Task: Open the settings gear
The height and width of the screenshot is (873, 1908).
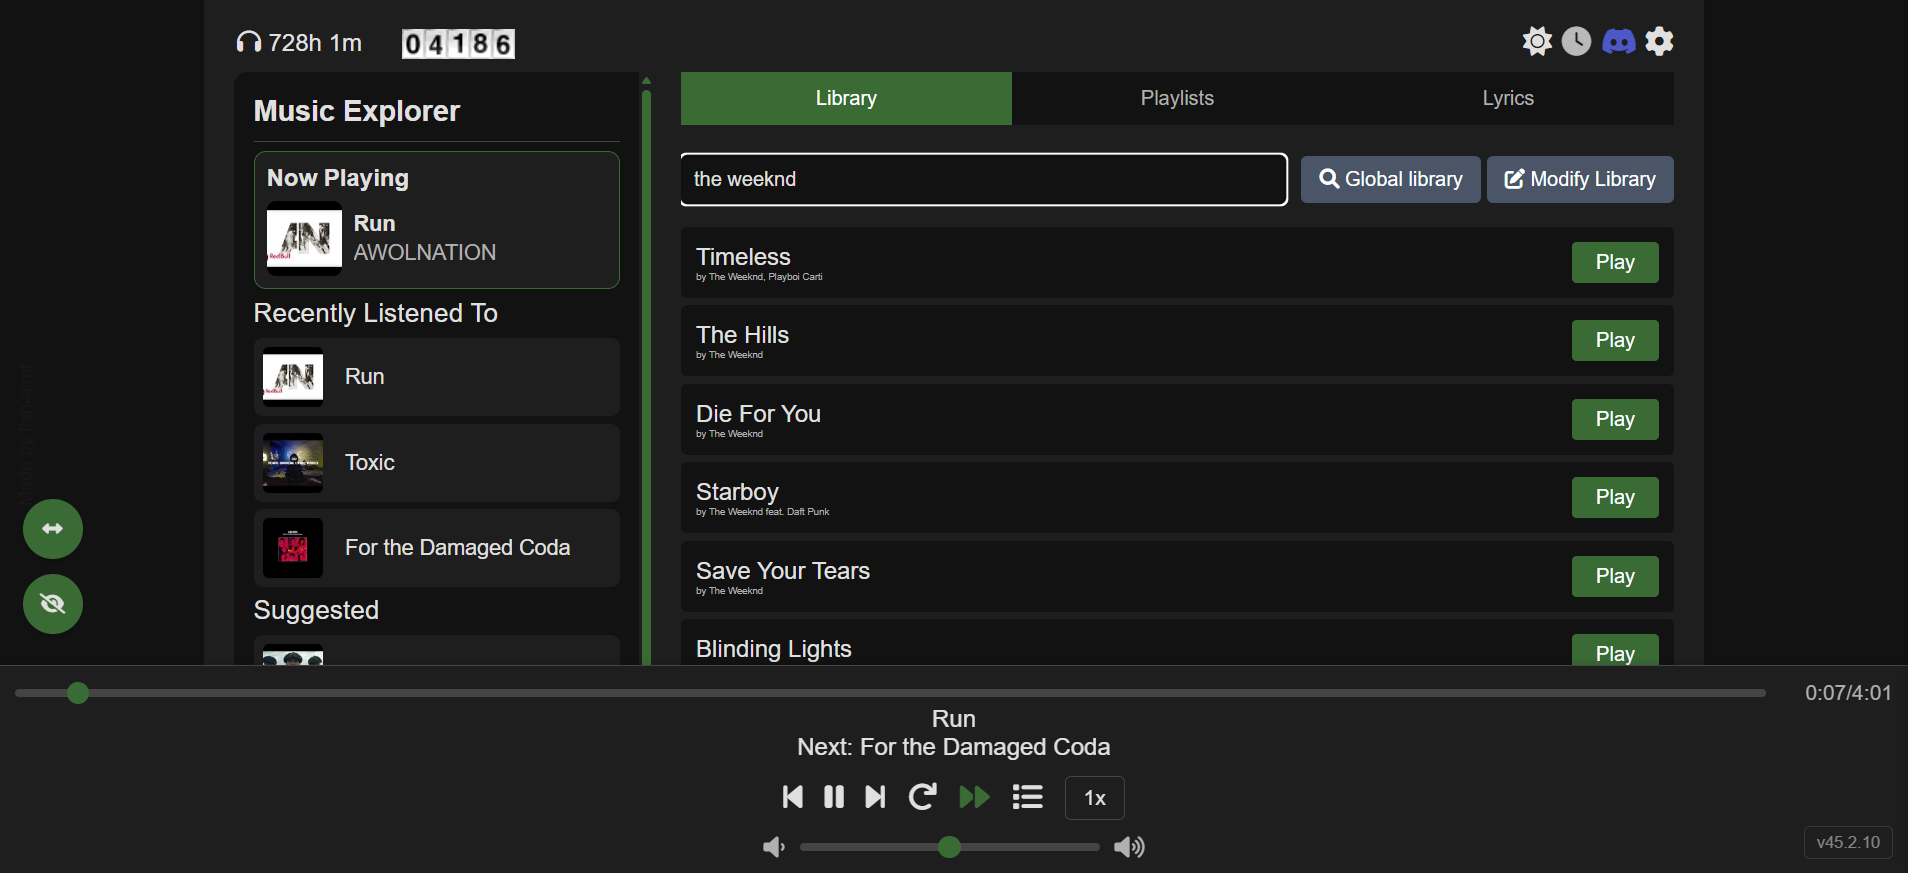Action: [x=1659, y=41]
